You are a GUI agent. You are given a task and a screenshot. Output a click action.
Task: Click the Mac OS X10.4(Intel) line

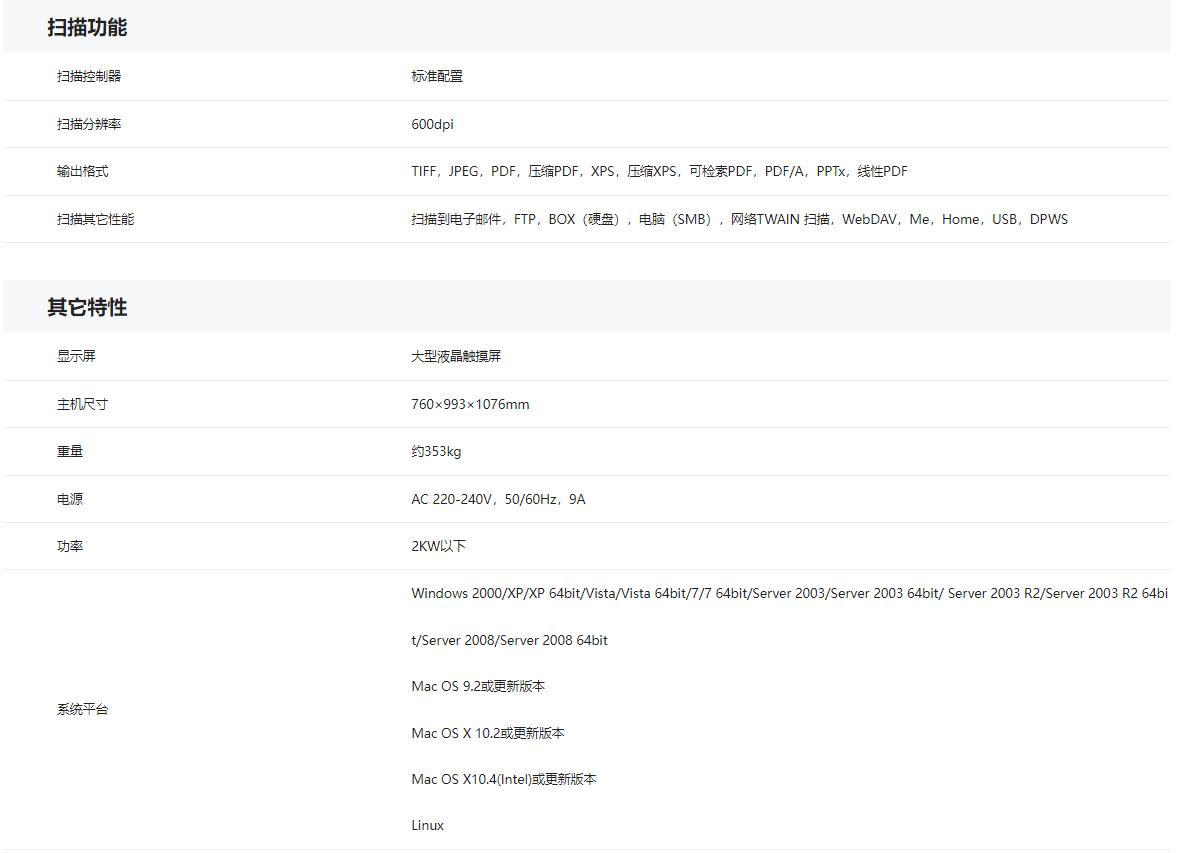pyautogui.click(x=503, y=779)
